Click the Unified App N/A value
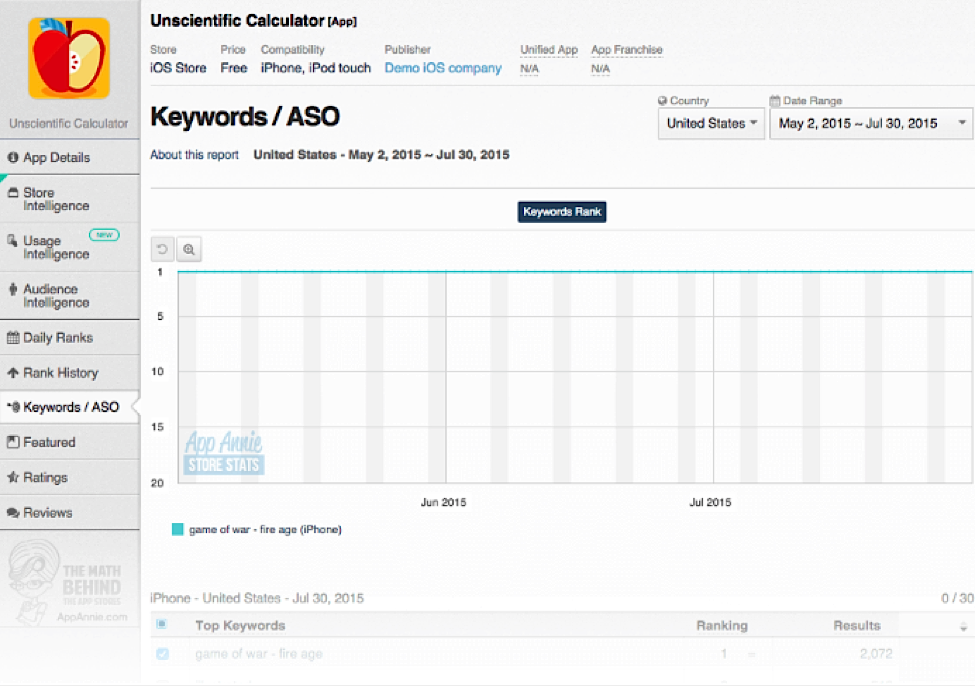 pyautogui.click(x=529, y=68)
